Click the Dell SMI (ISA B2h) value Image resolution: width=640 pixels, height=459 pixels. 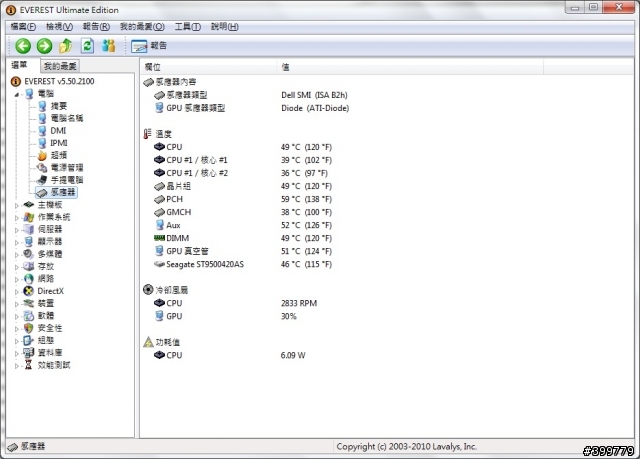(x=314, y=95)
